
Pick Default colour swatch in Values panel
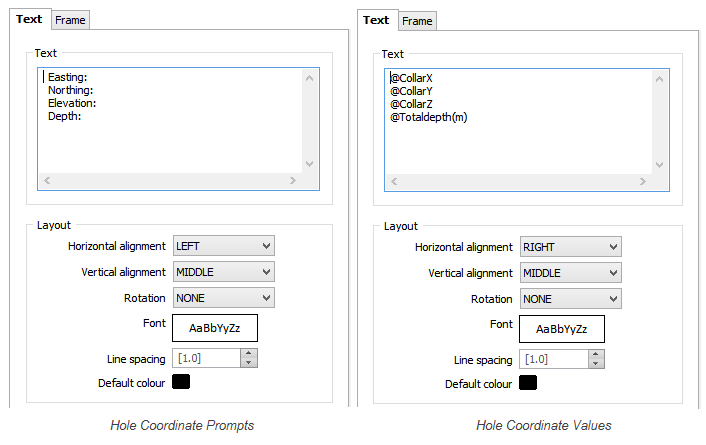tap(528, 383)
